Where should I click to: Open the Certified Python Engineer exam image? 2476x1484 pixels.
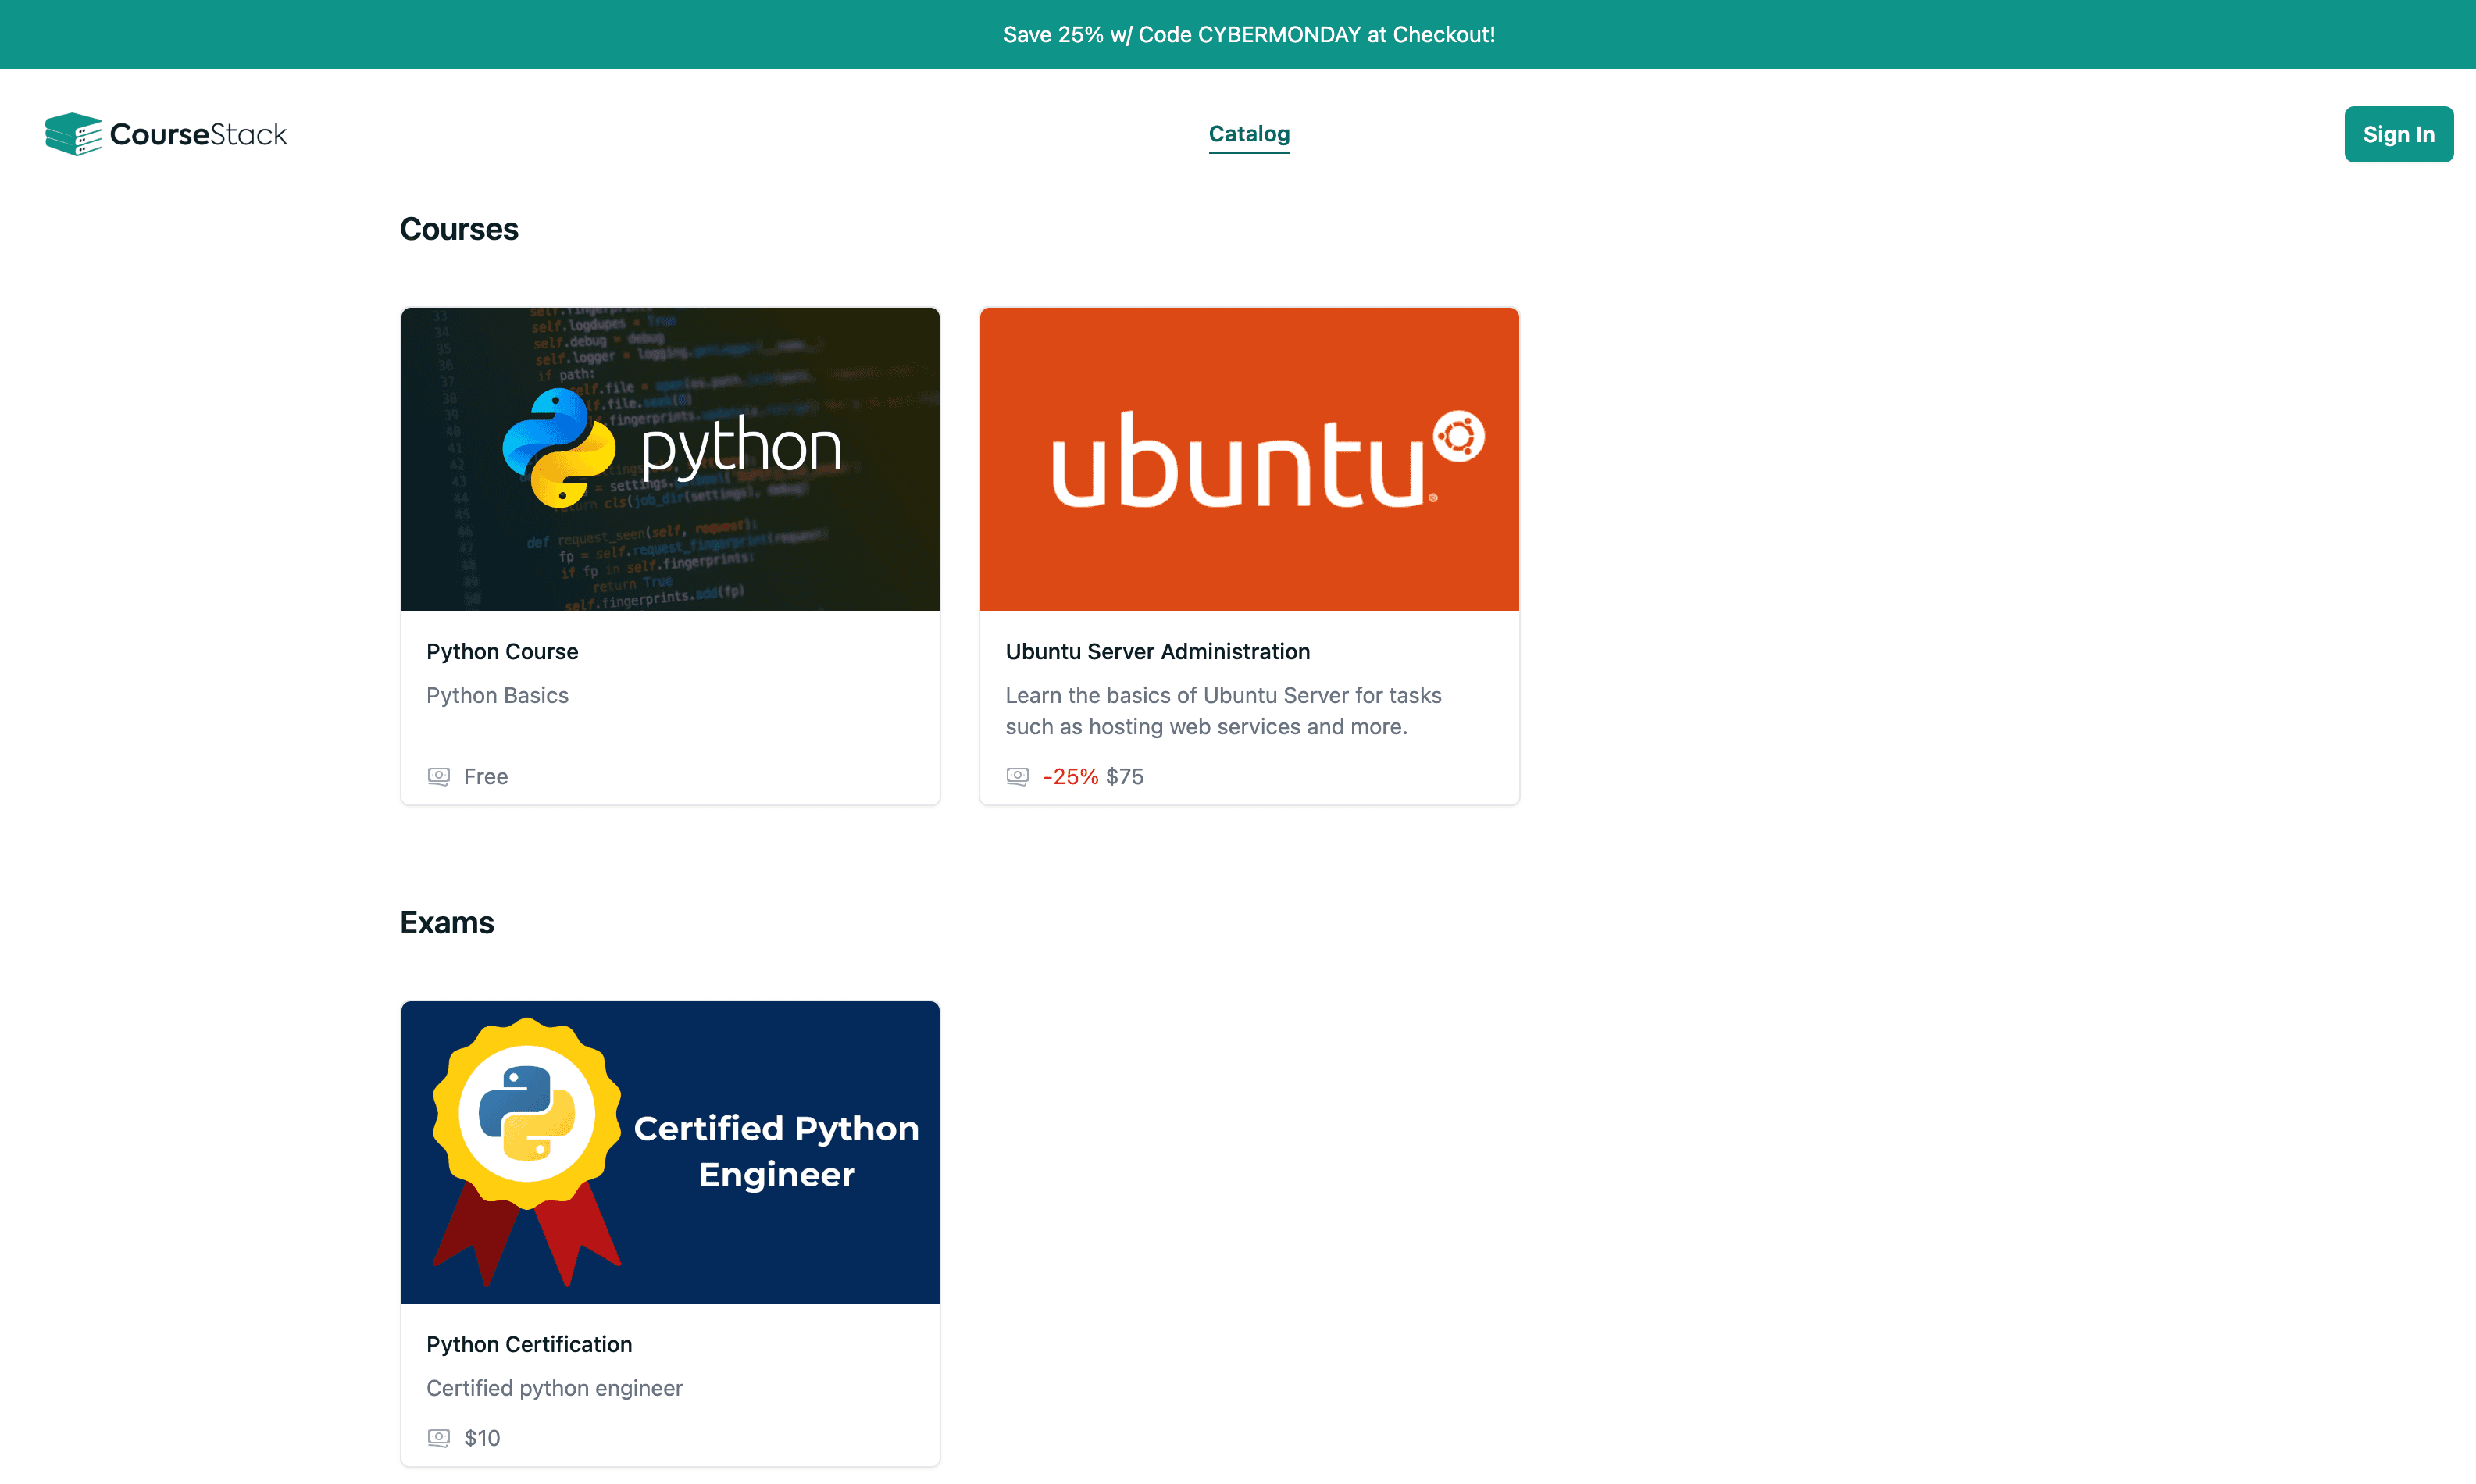670,1152
